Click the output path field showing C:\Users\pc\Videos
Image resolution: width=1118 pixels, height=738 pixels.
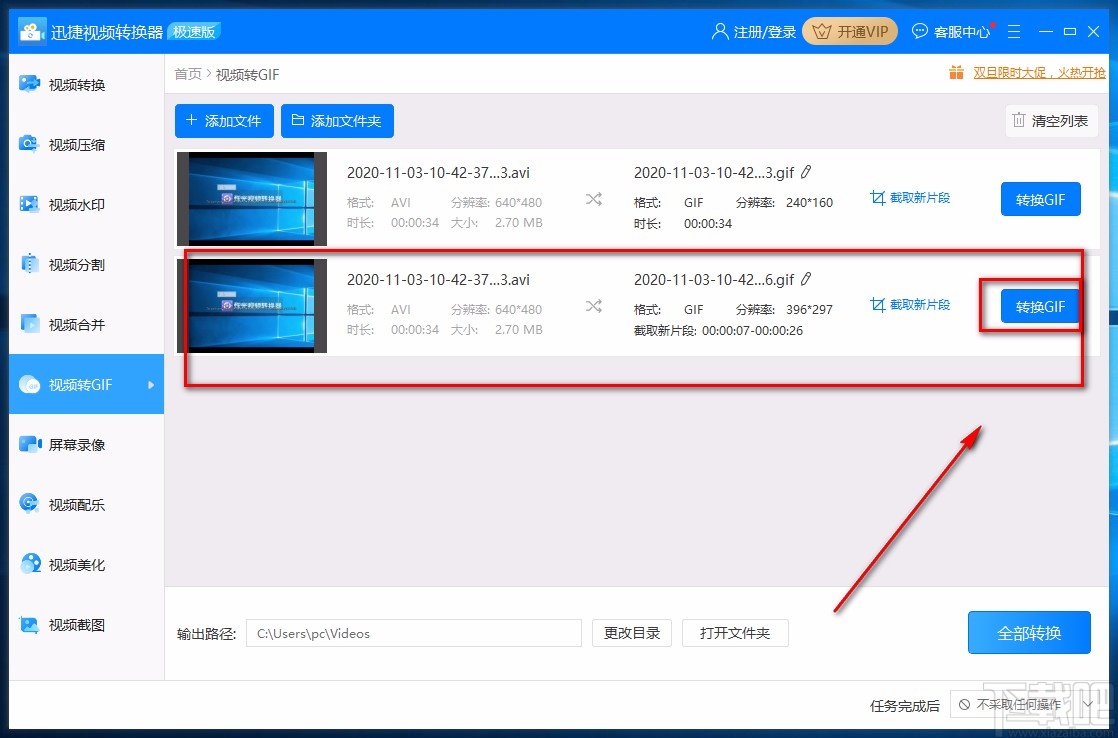pos(413,632)
